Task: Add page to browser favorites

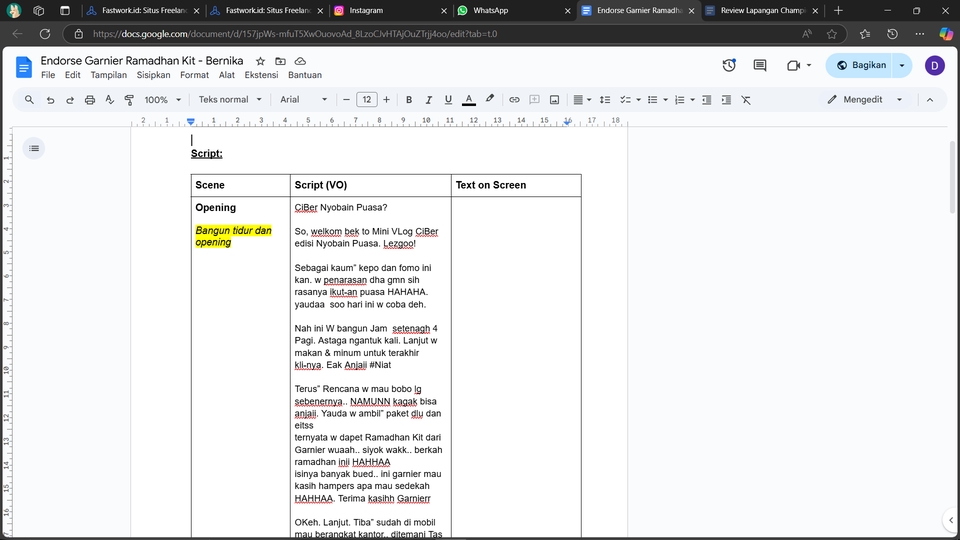Action: [x=831, y=34]
